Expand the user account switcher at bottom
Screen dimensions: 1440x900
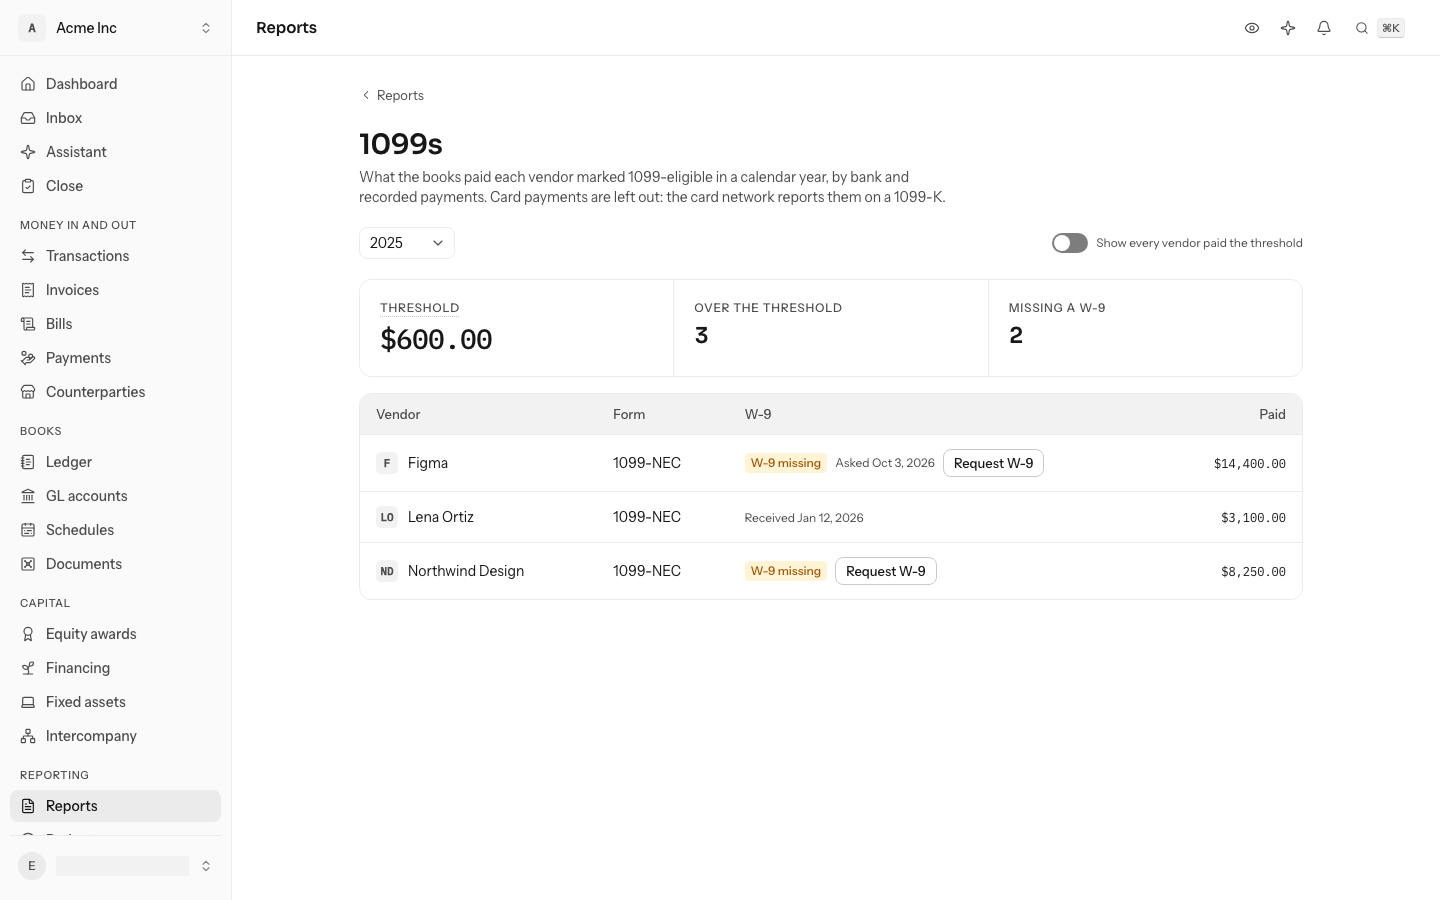(116, 866)
